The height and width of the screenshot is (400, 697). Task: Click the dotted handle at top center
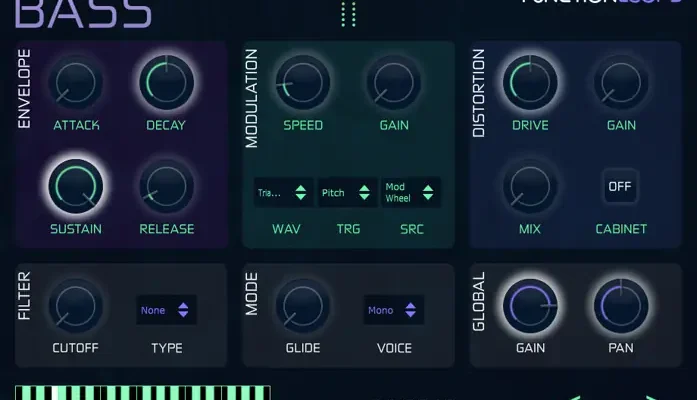click(x=348, y=14)
